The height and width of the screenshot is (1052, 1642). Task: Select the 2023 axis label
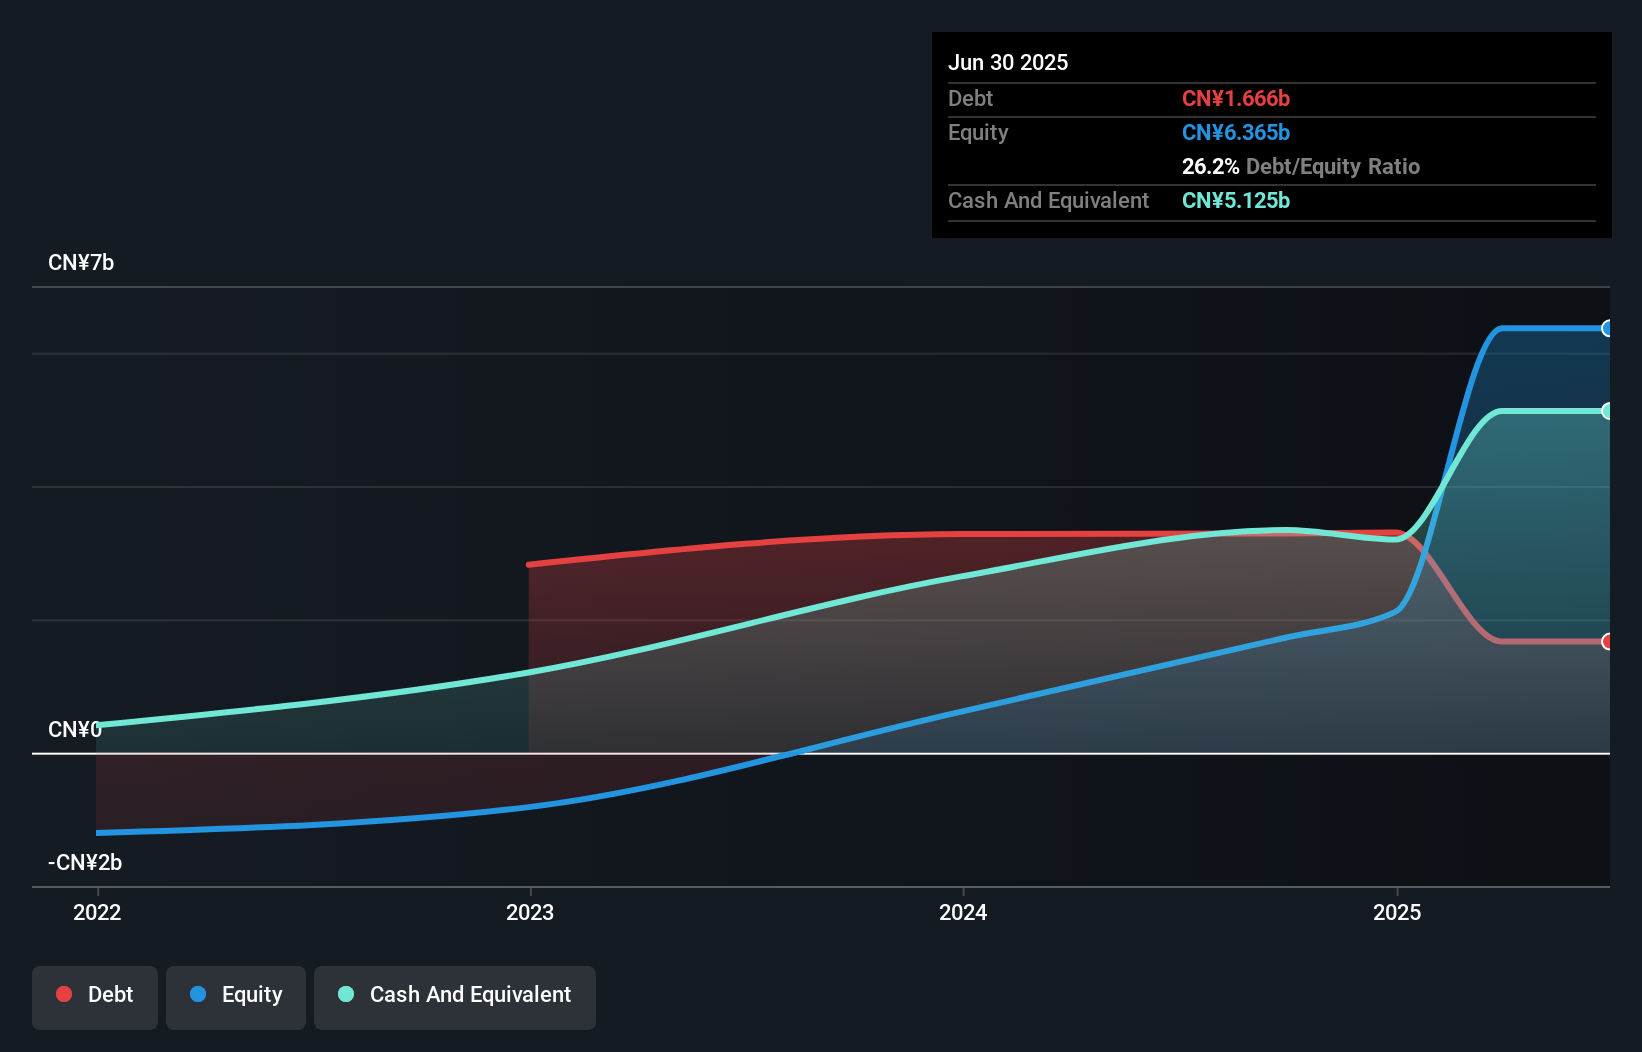click(531, 912)
